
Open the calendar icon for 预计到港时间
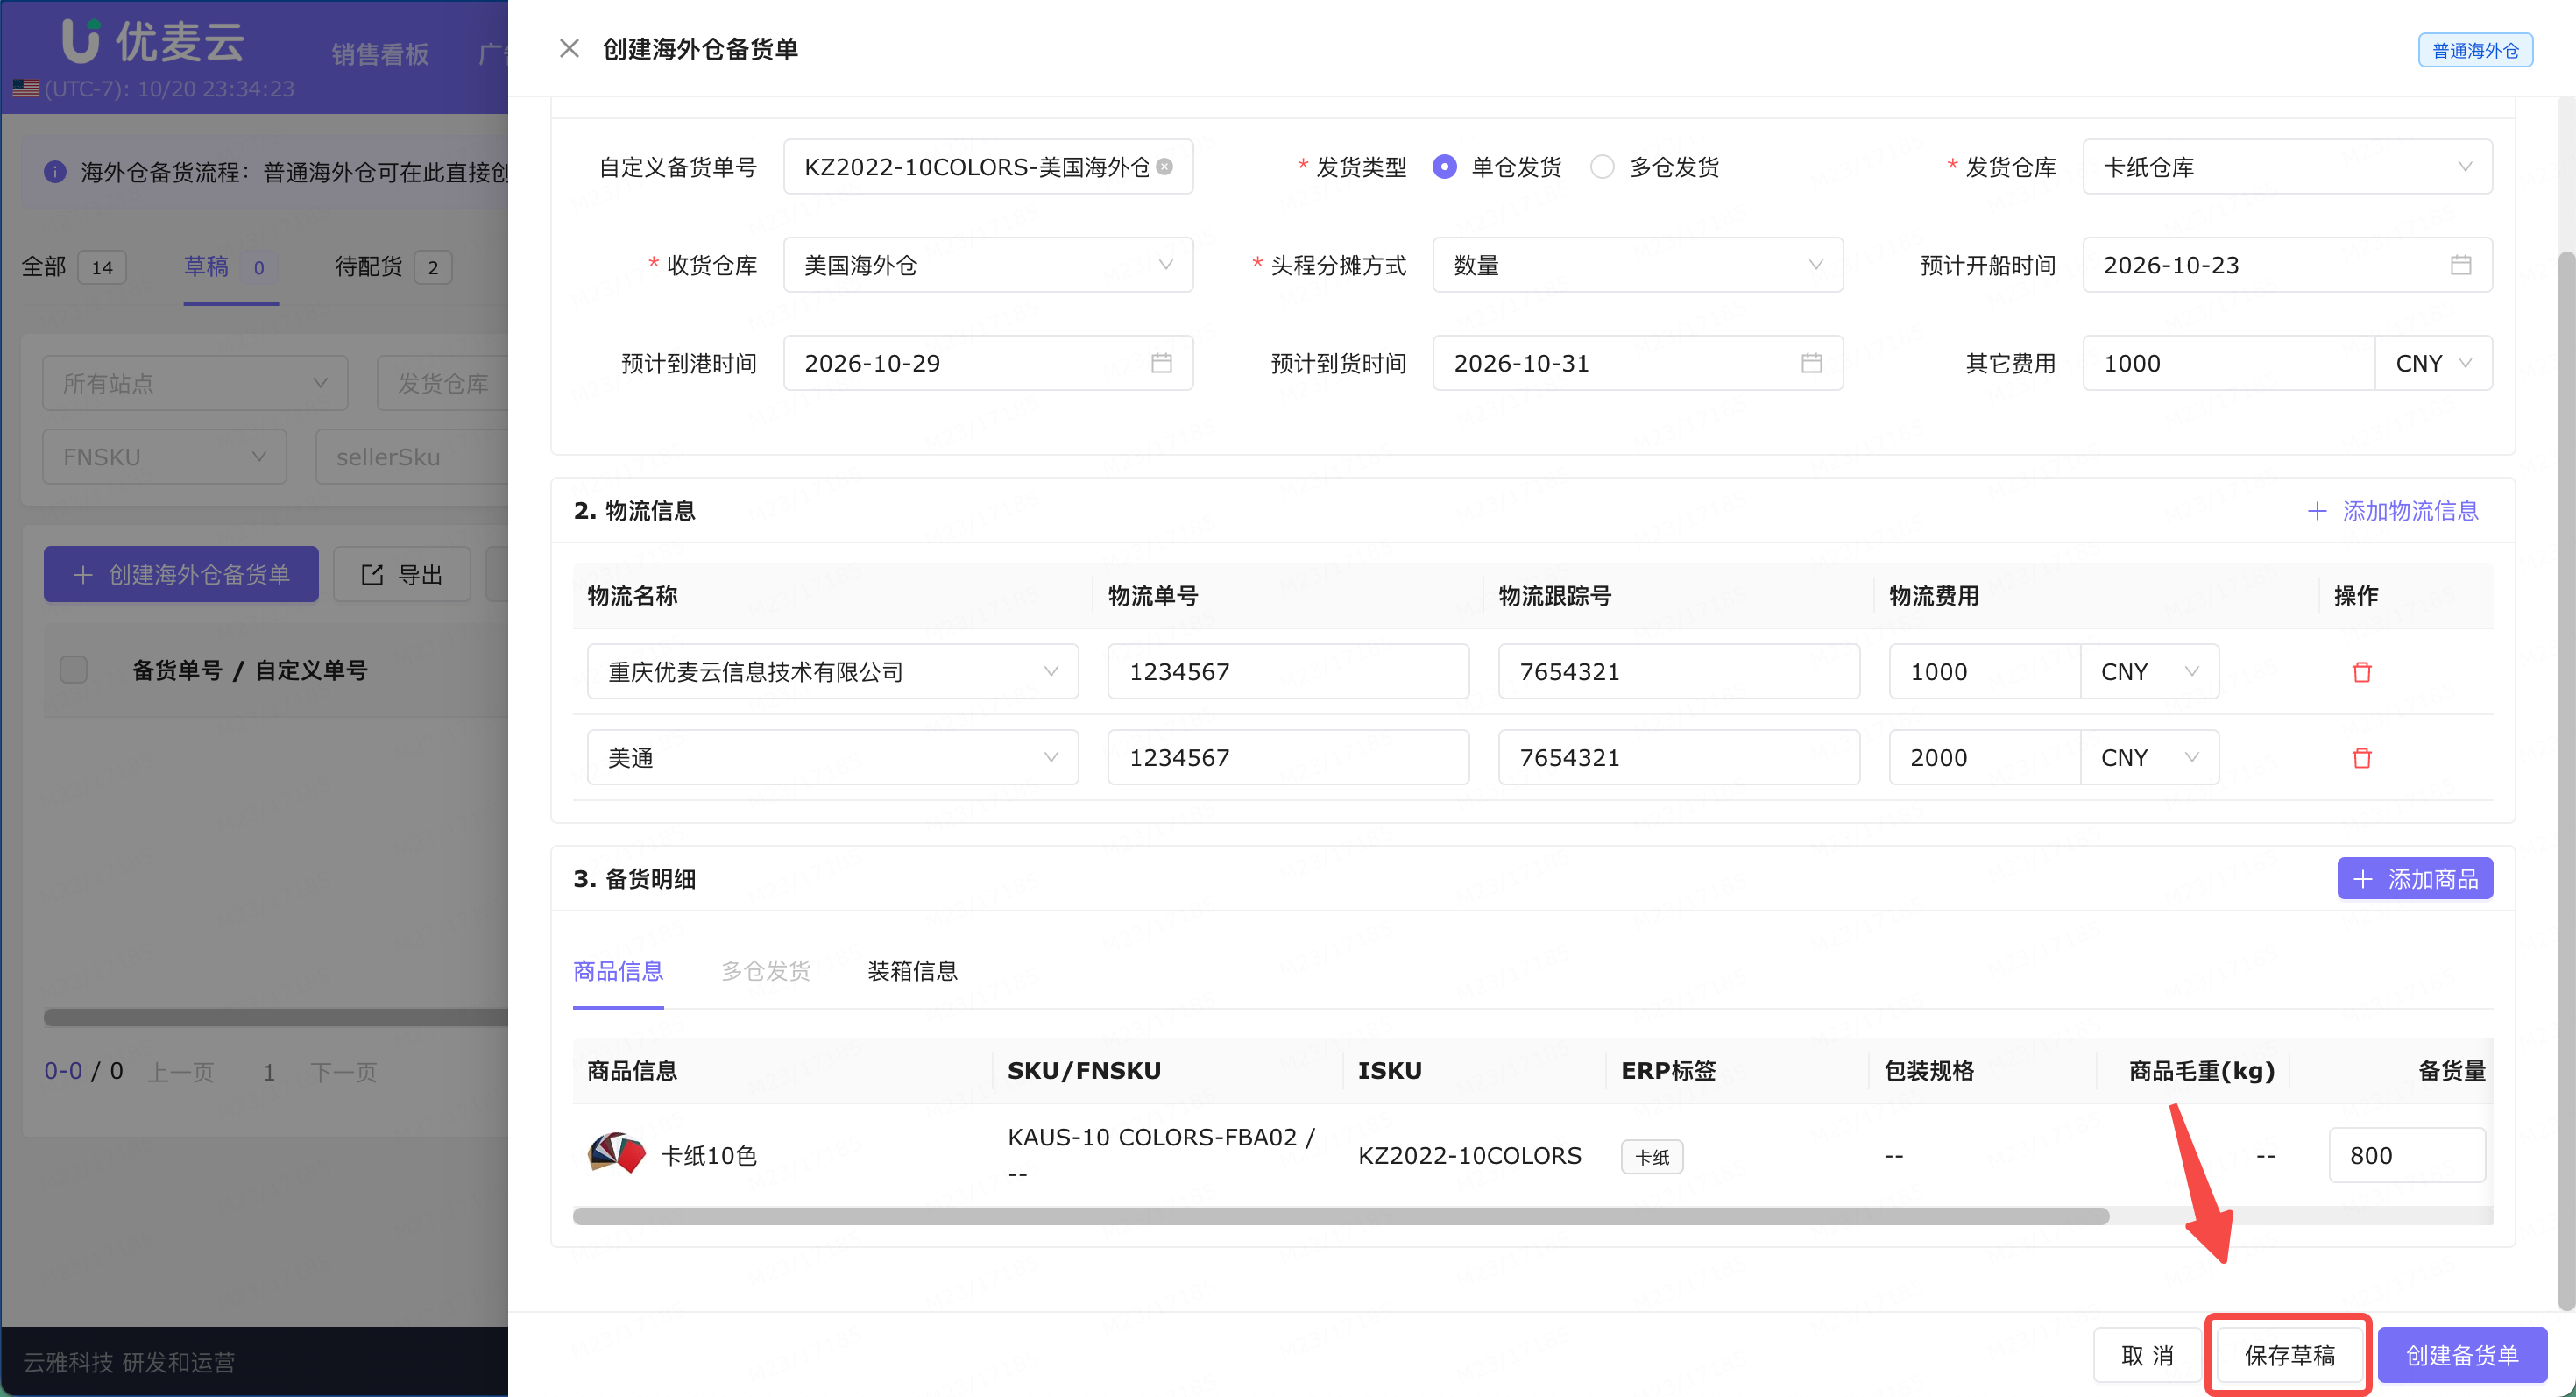coord(1161,363)
